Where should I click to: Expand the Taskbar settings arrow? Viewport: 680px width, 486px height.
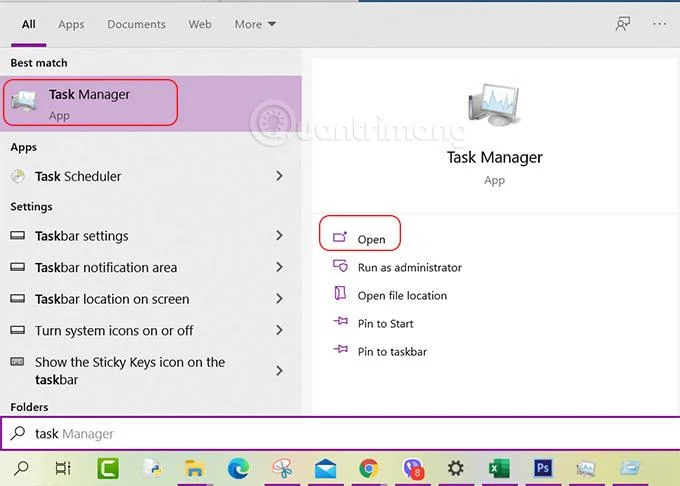coord(279,235)
